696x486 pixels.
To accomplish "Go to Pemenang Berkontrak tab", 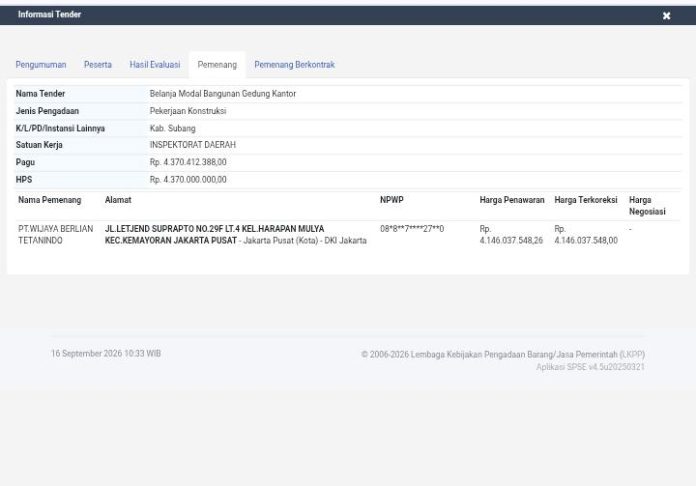I will [x=294, y=65].
